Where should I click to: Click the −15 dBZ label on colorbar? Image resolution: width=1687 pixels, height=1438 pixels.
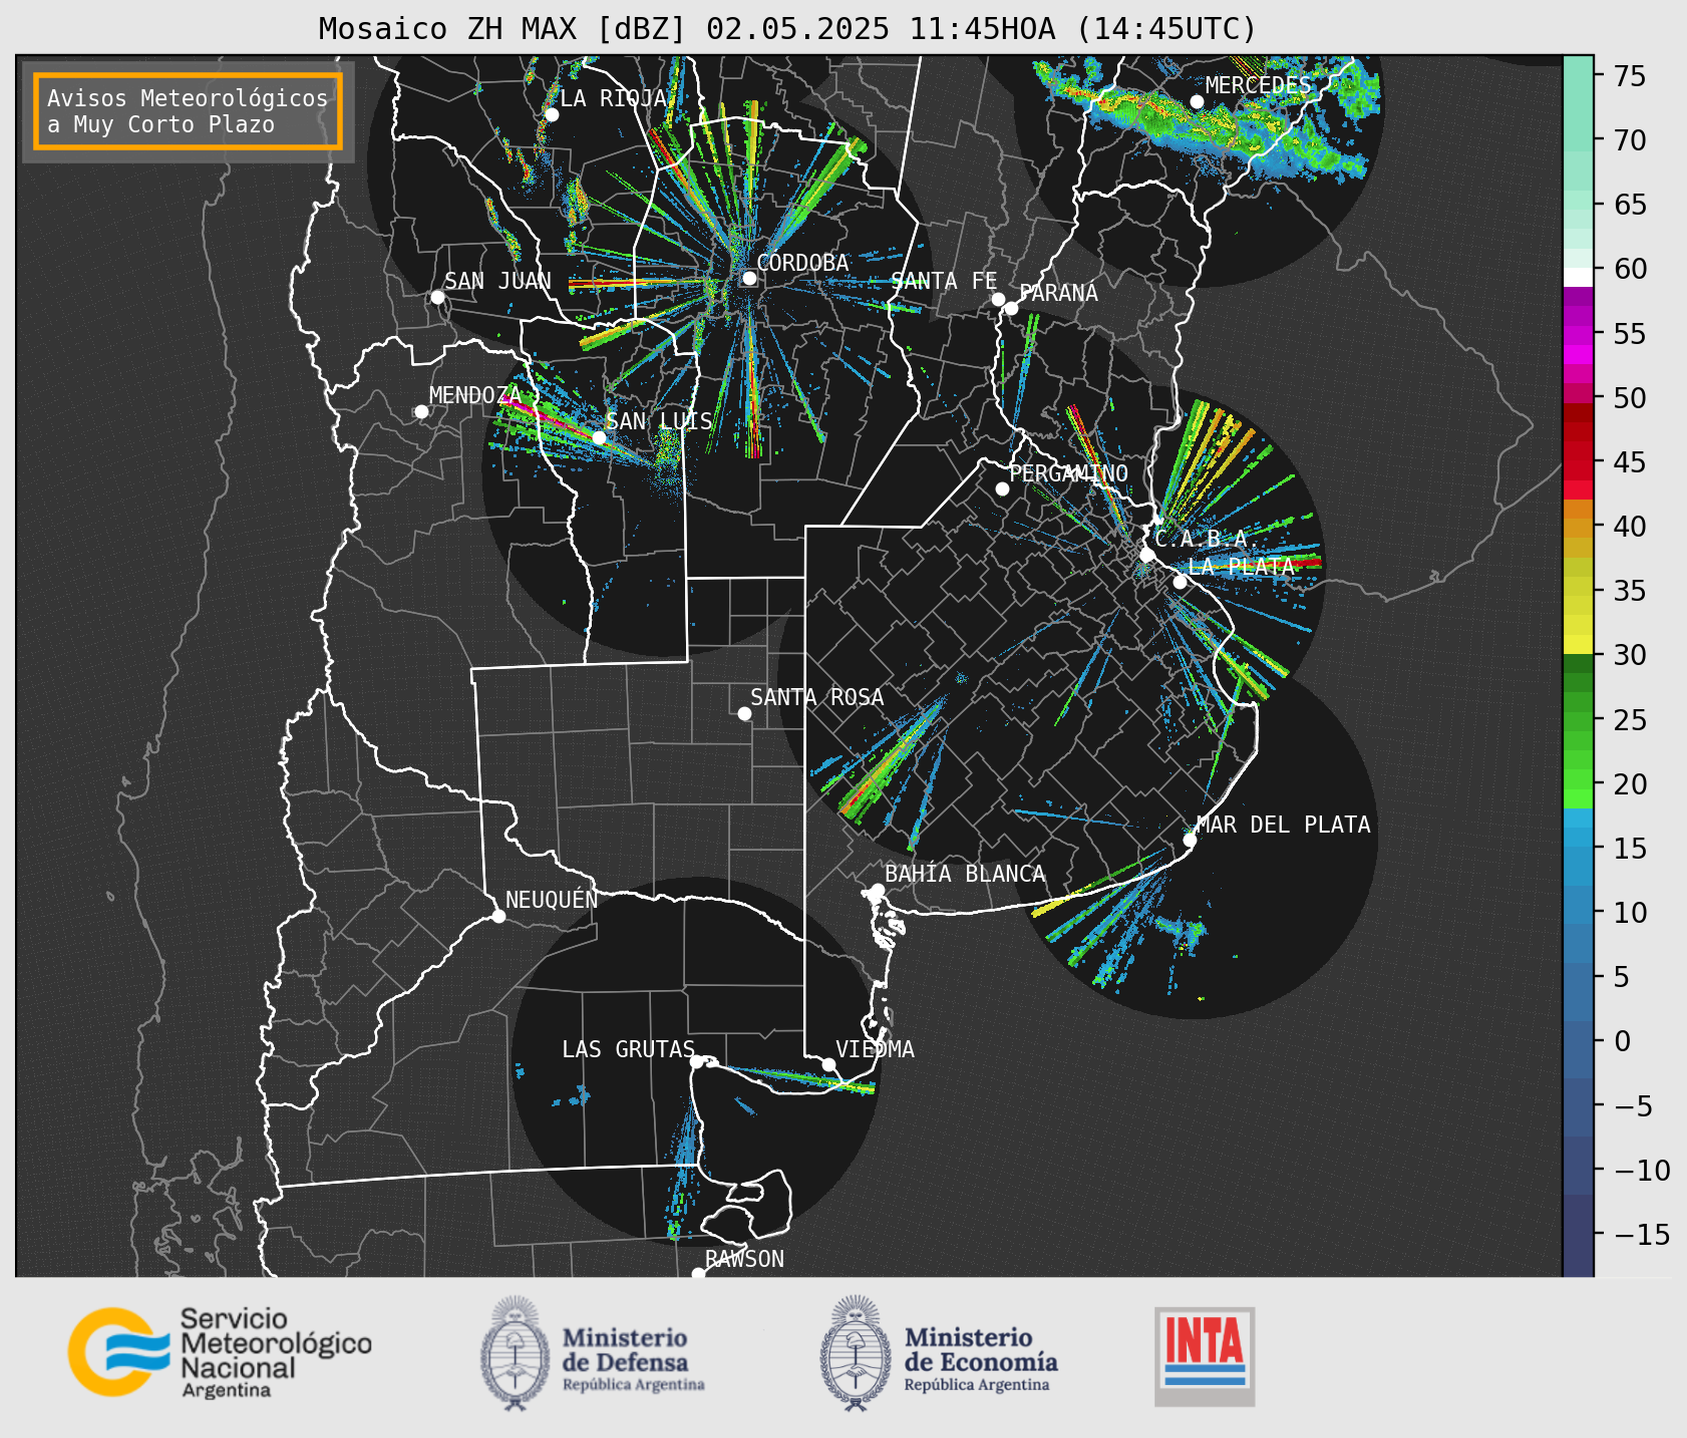point(1641,1234)
